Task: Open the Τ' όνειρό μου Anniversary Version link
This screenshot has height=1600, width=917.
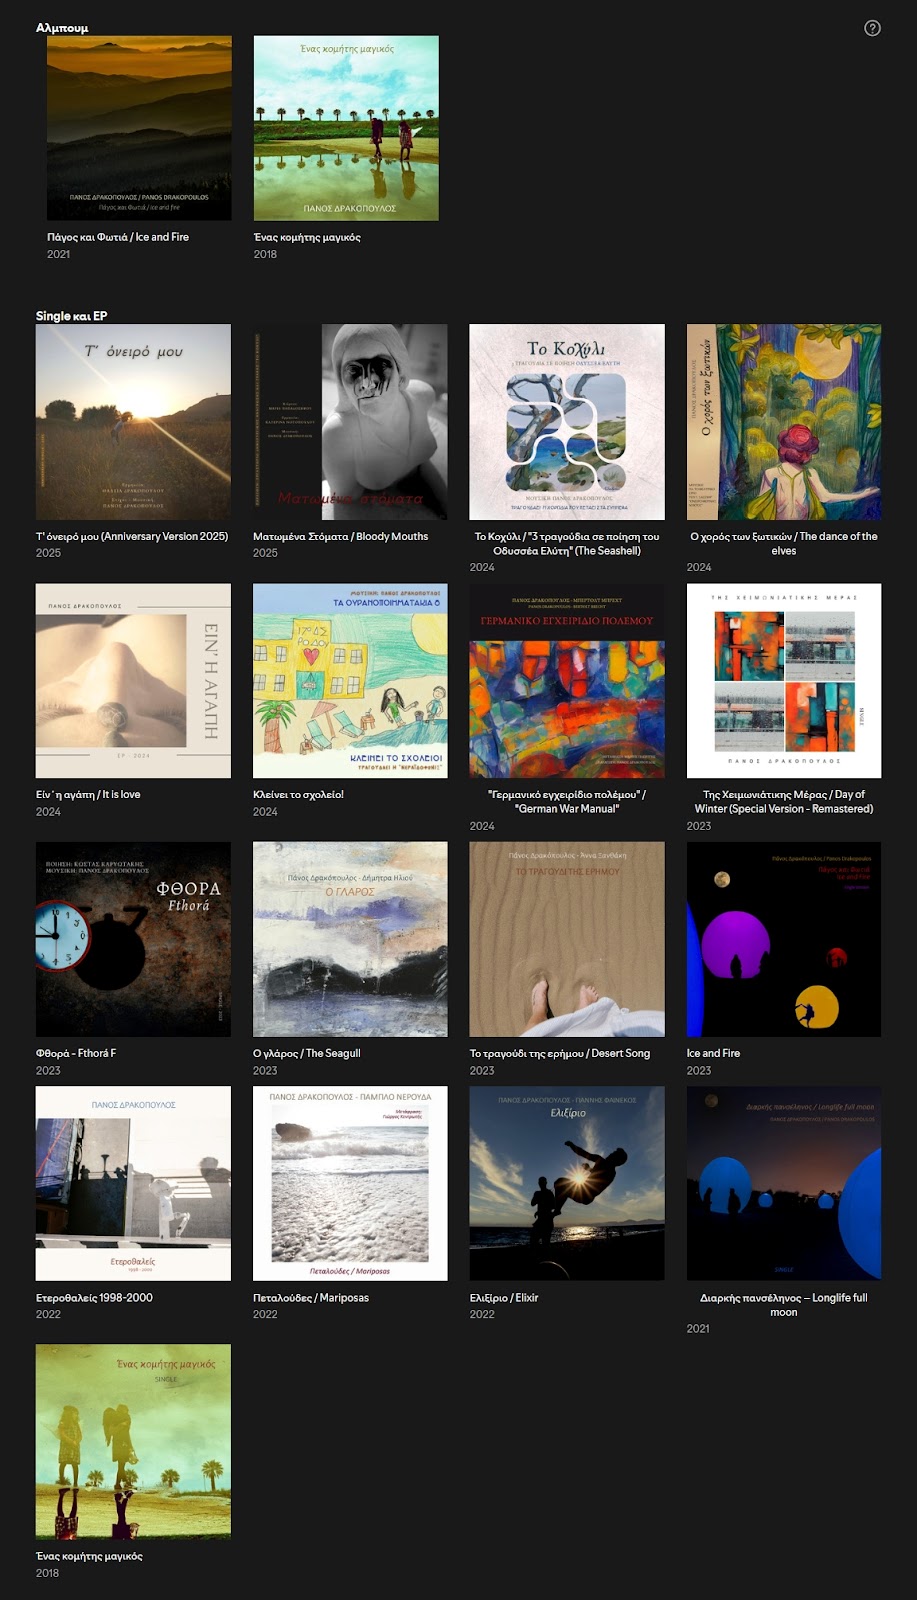Action: 132,537
